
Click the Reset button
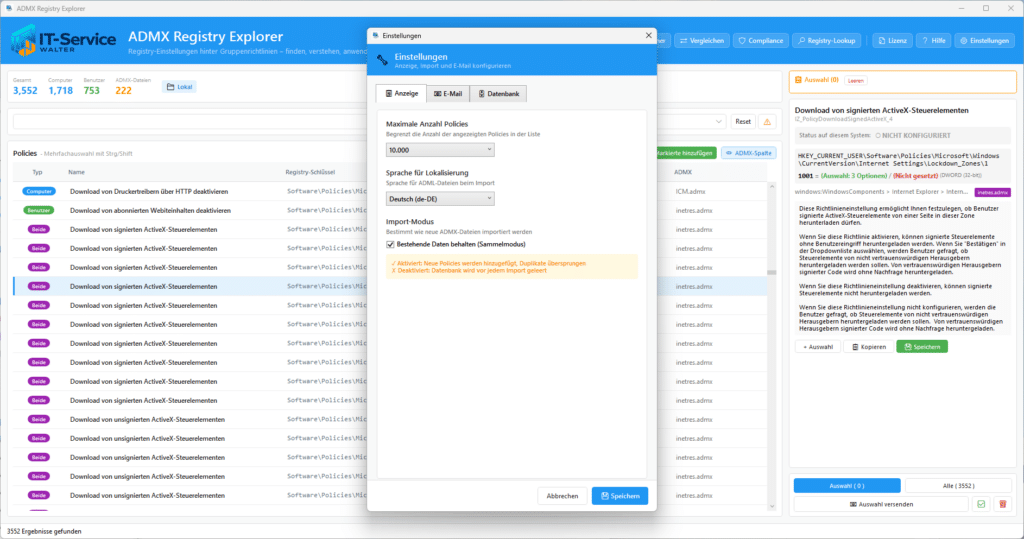743,122
